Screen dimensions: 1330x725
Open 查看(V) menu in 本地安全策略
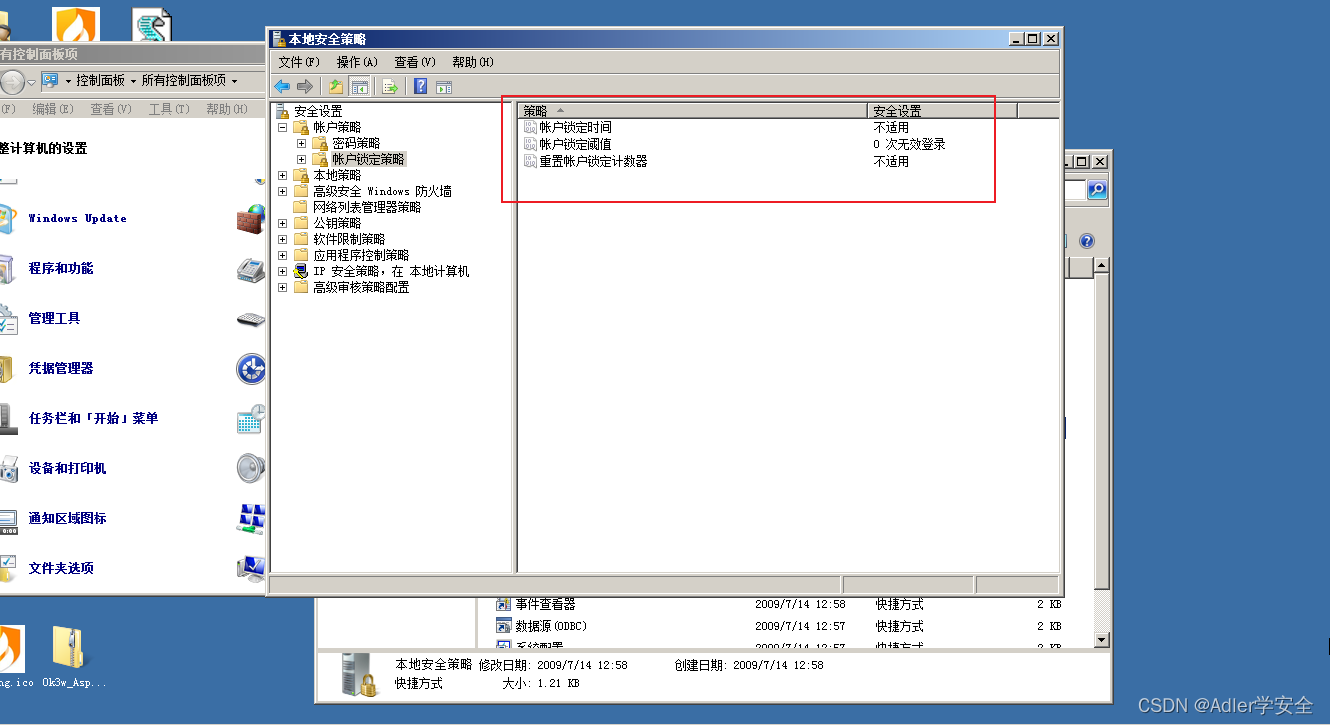coord(415,62)
